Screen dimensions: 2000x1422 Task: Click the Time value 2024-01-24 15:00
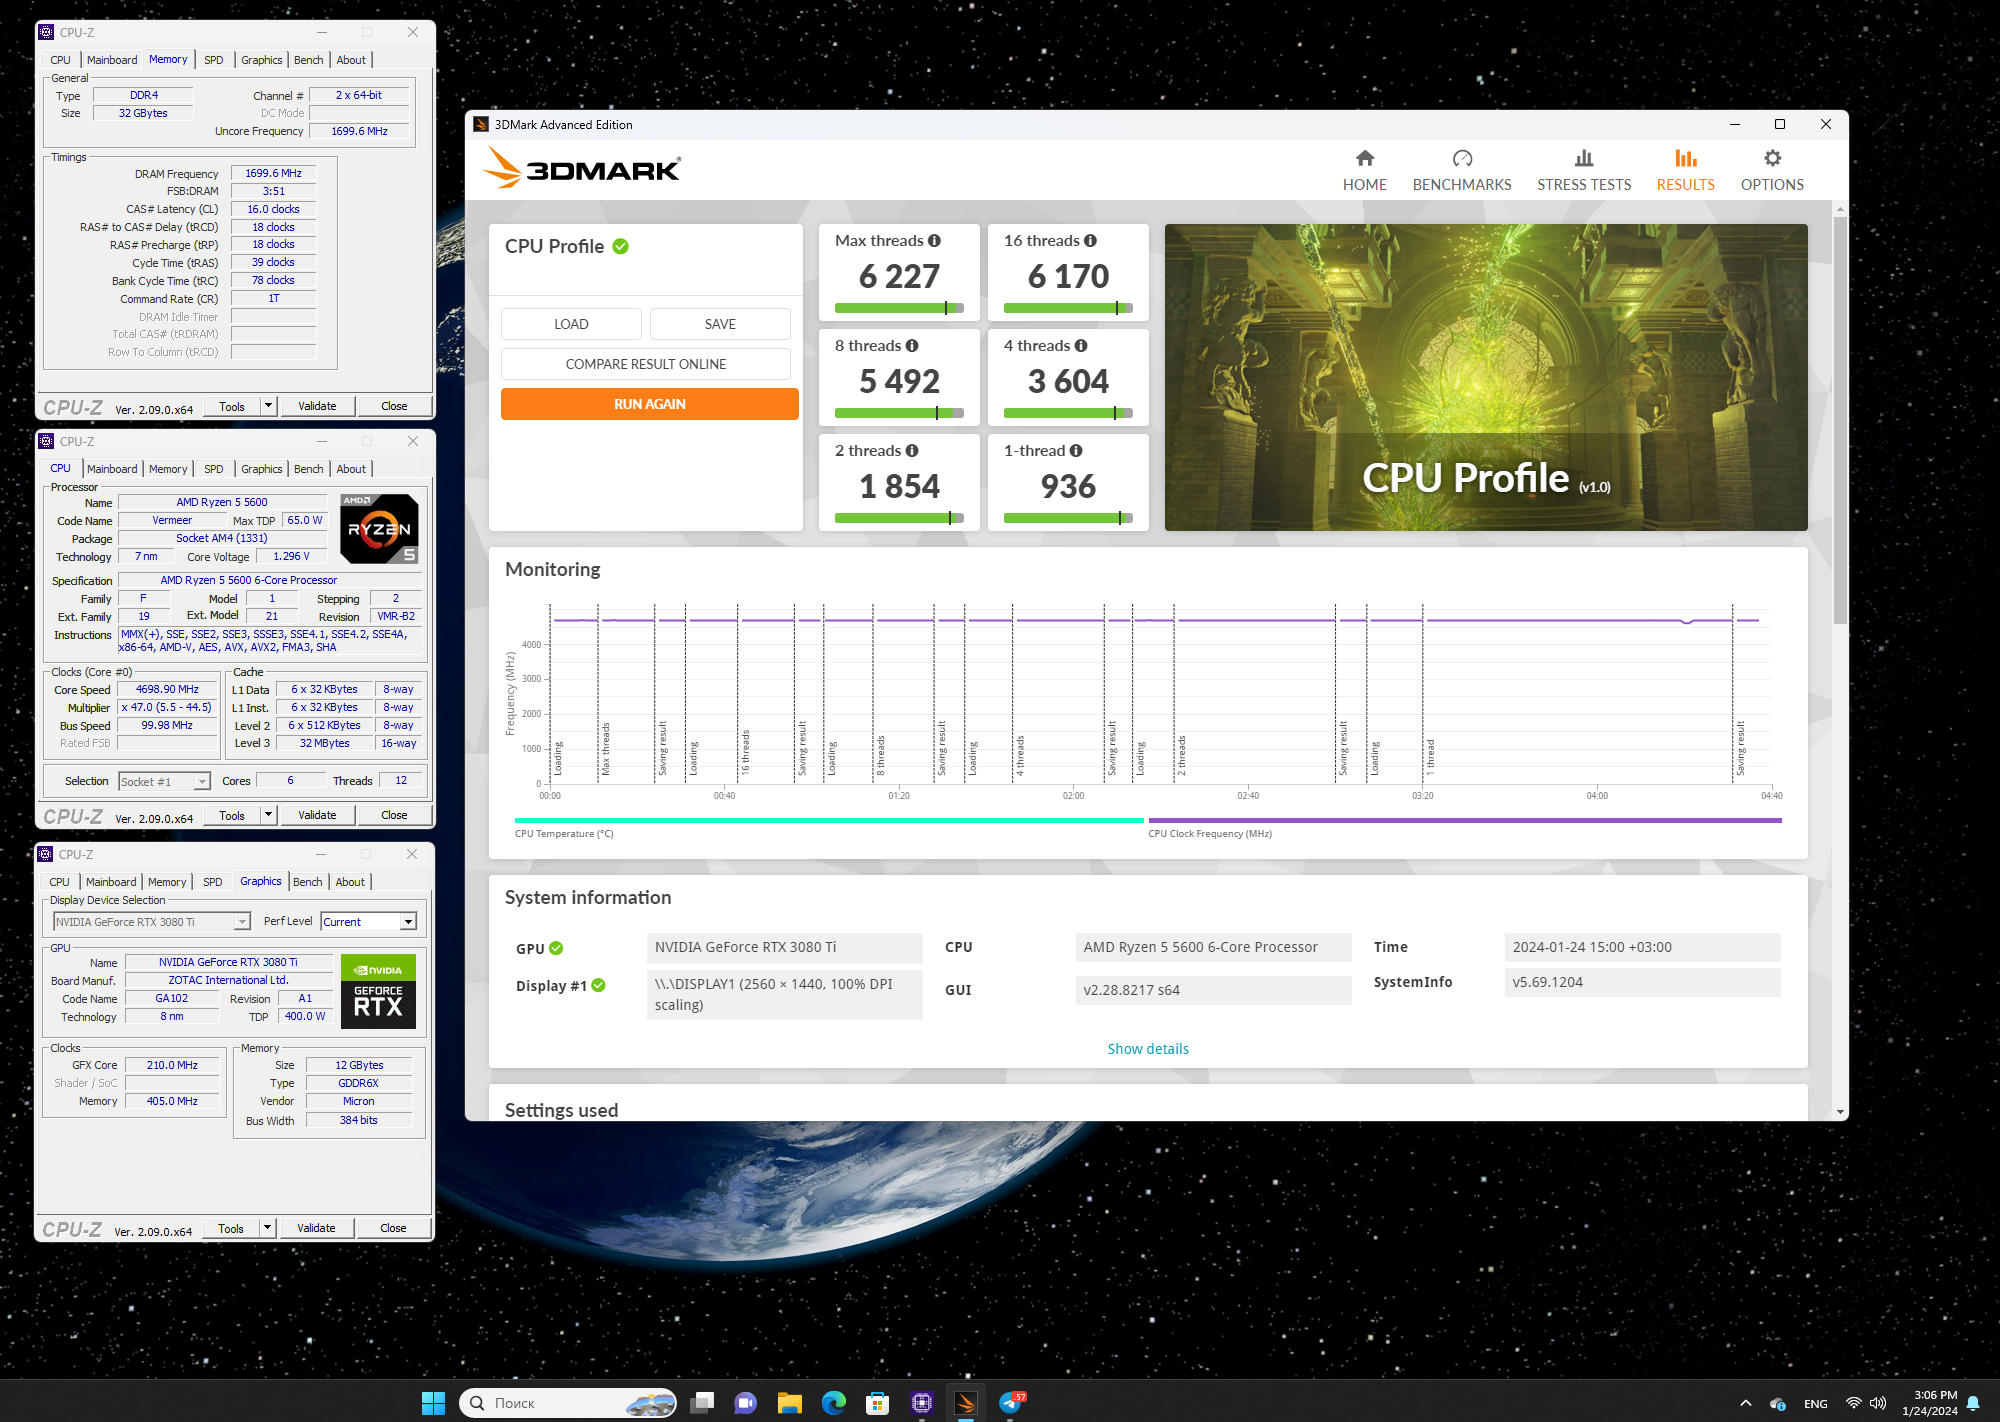1642,947
